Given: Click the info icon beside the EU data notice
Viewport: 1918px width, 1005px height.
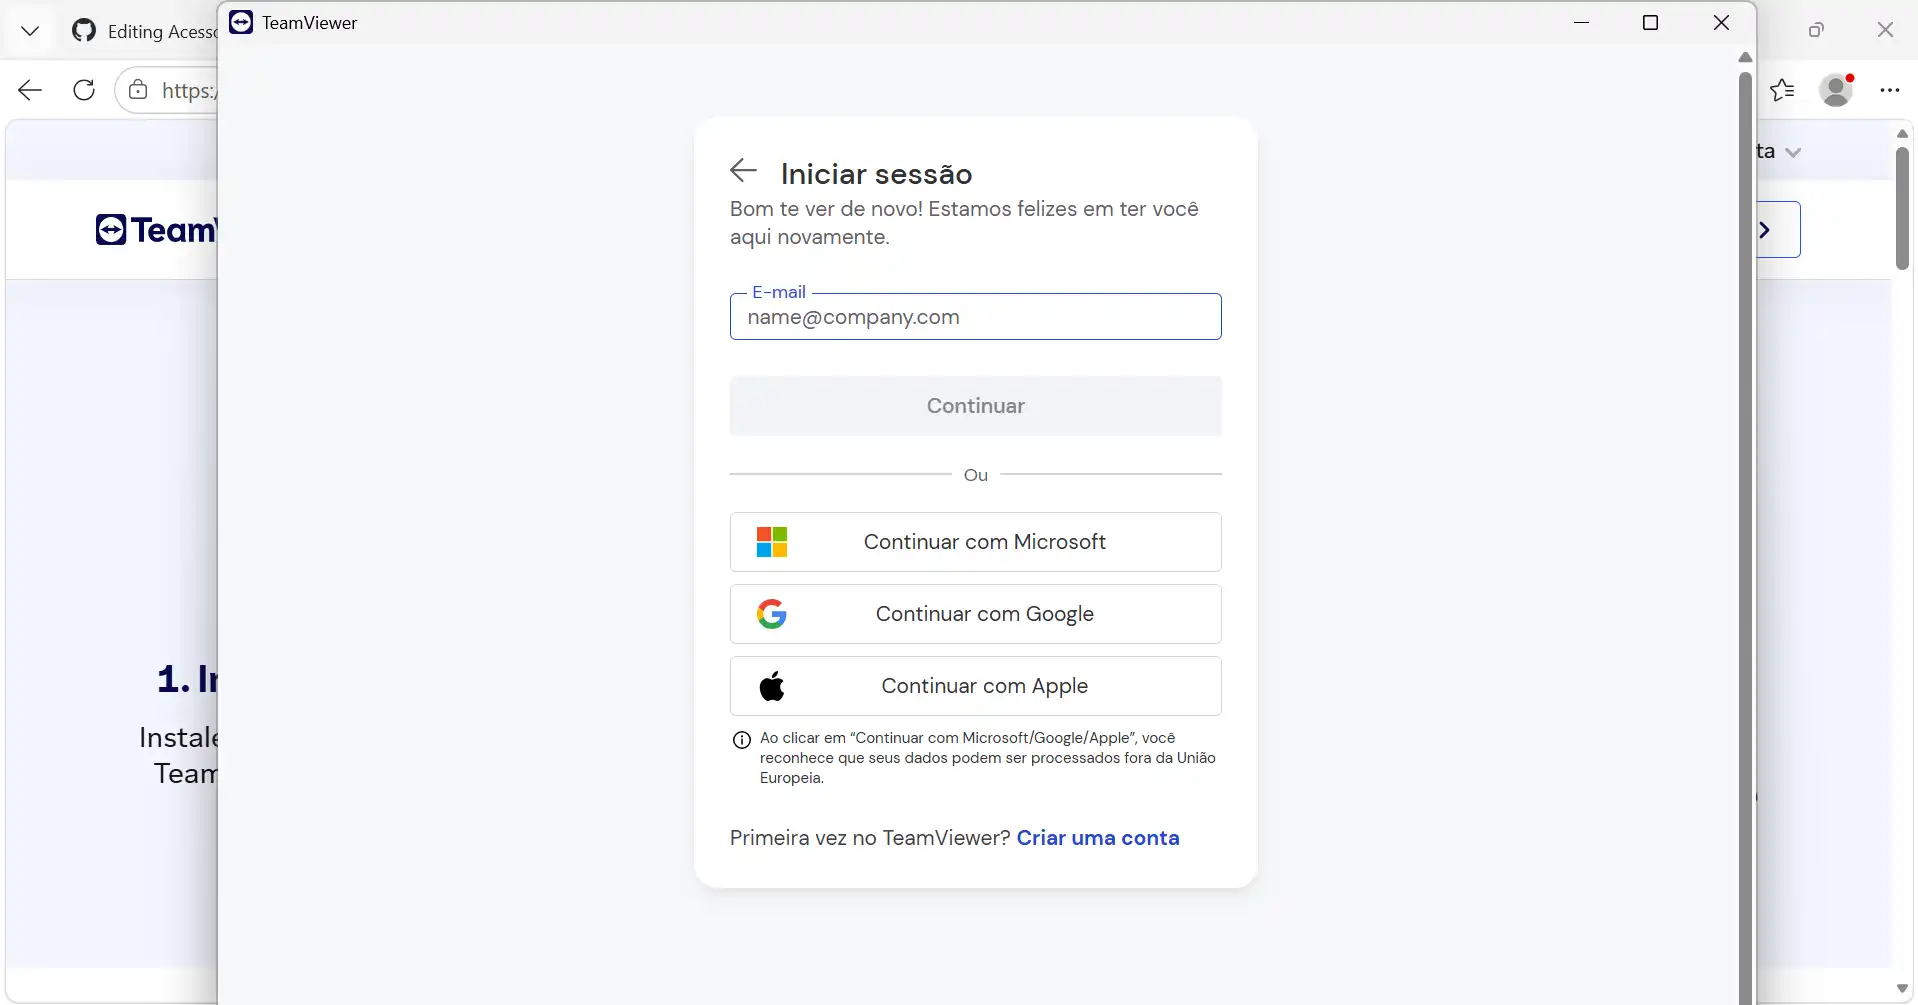Looking at the screenshot, I should (742, 740).
